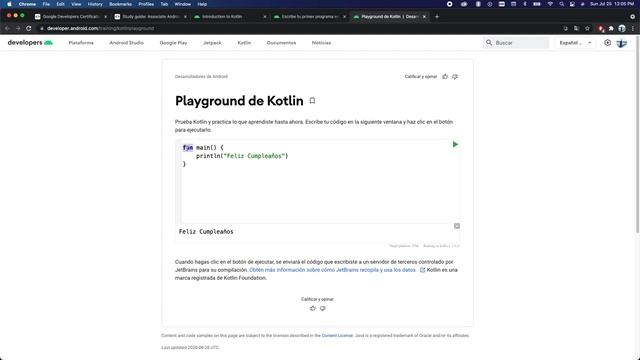This screenshot has height=360, width=640.
Task: Open the developers Android logo home link
Action: (30, 42)
